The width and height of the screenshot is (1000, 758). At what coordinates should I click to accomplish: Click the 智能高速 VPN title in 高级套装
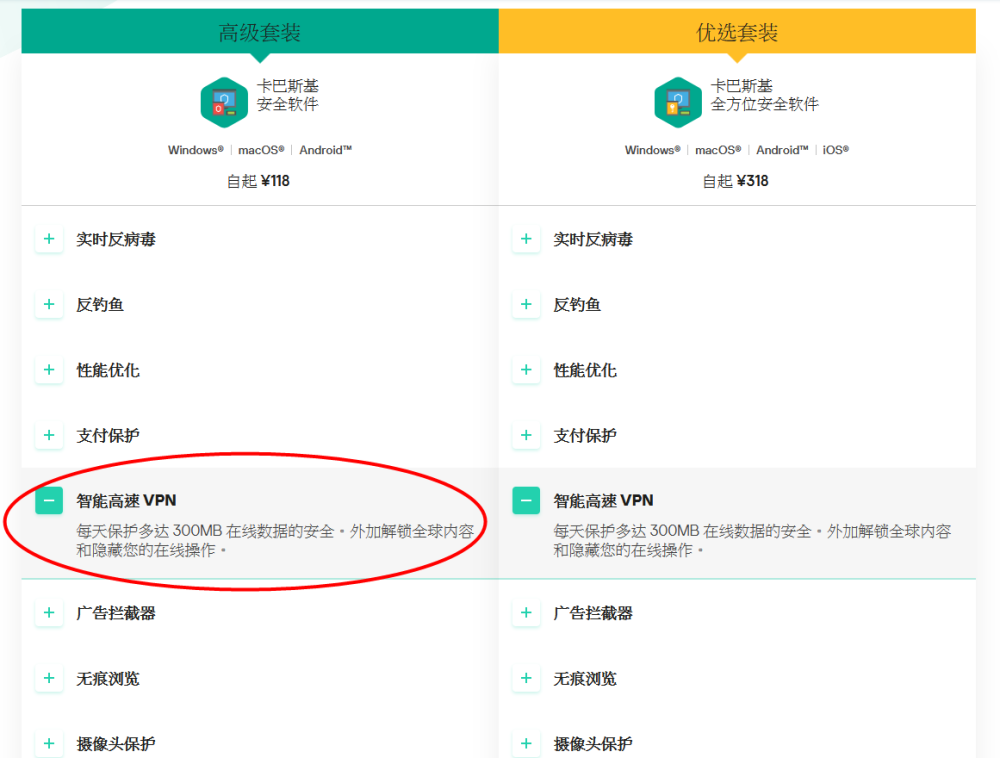point(126,501)
